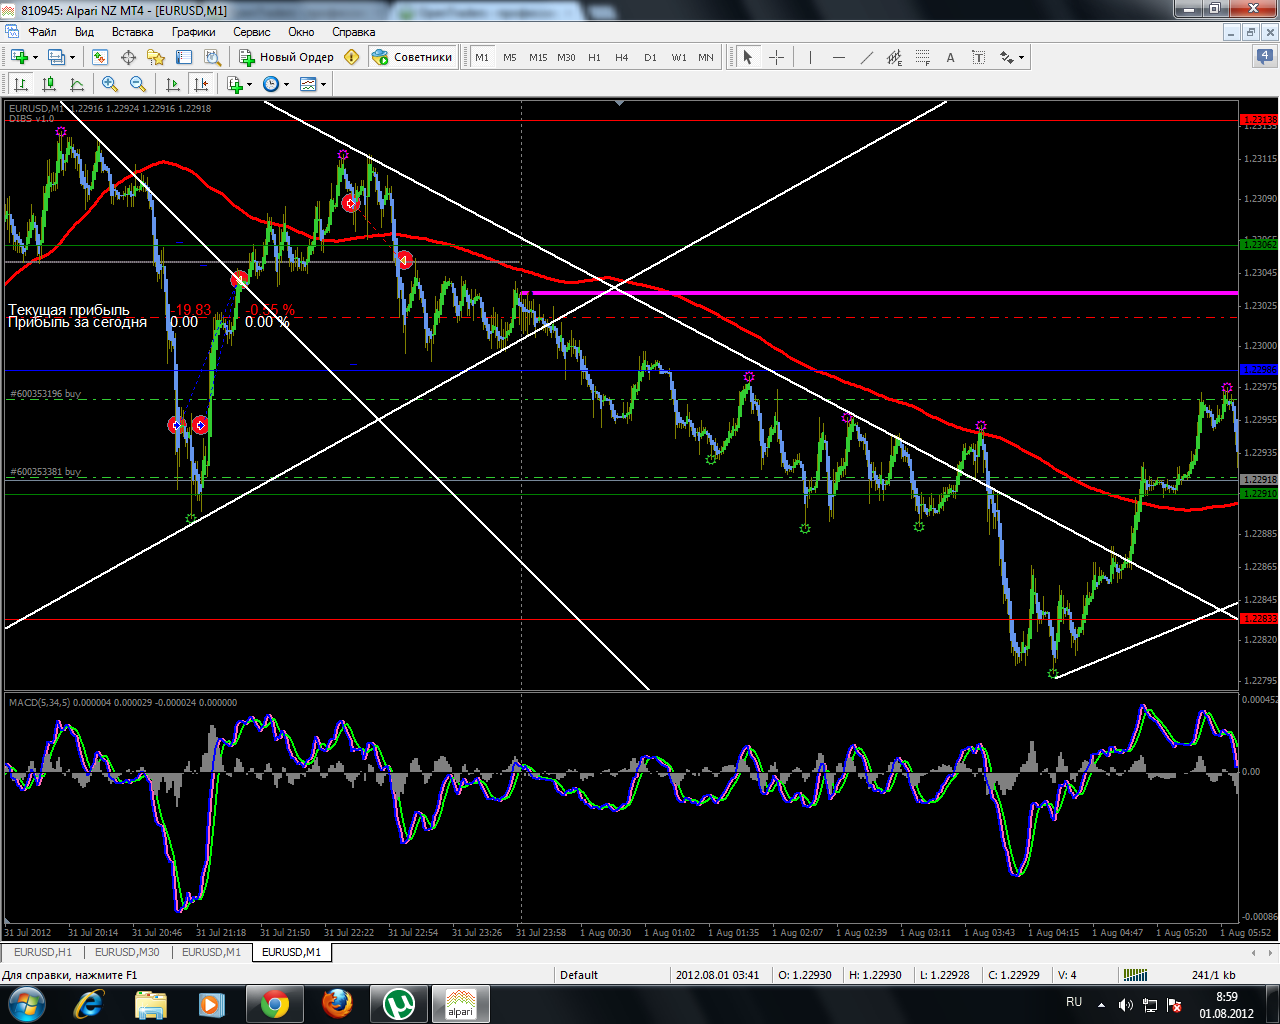Select the Fibonacci retracement tool
Image resolution: width=1280 pixels, height=1024 pixels.
[922, 57]
